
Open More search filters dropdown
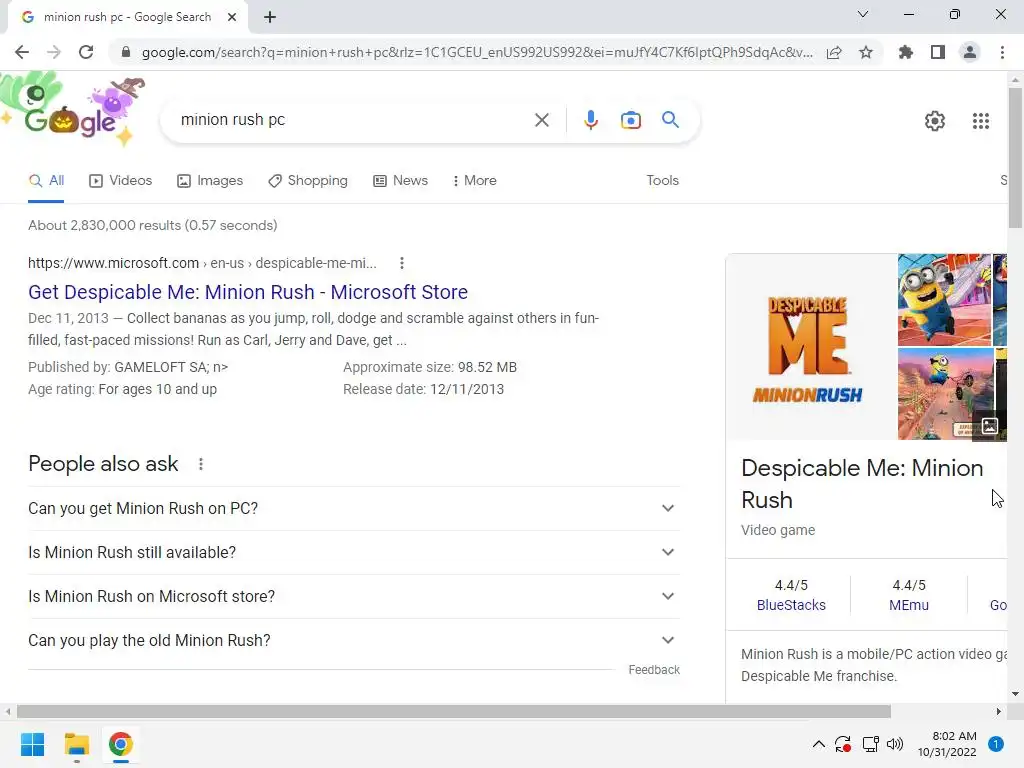(474, 180)
